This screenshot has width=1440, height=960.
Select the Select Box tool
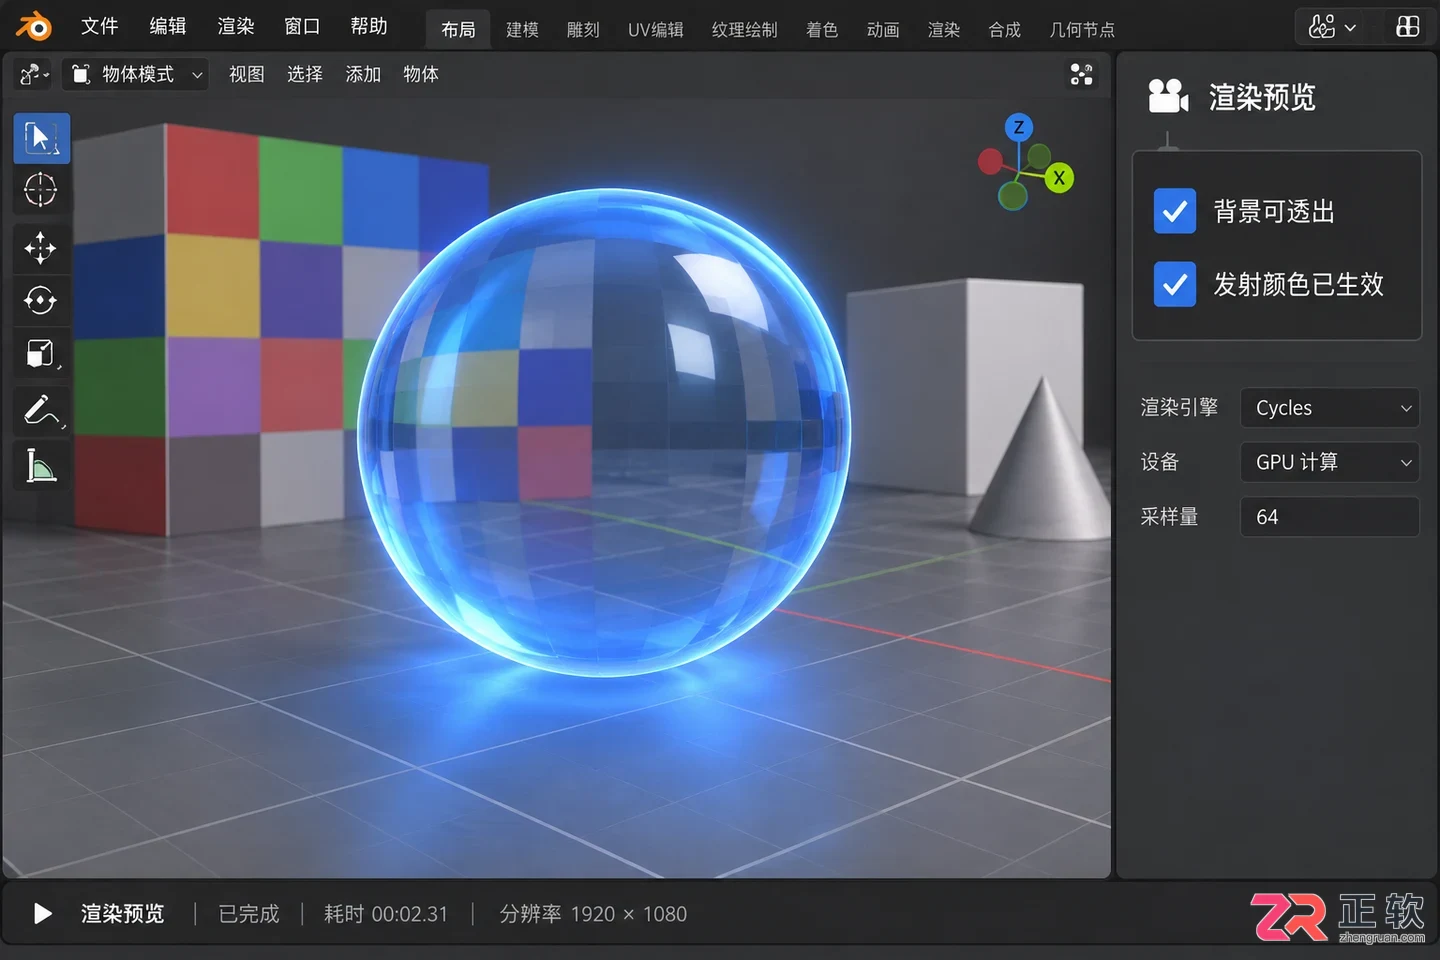coord(41,138)
